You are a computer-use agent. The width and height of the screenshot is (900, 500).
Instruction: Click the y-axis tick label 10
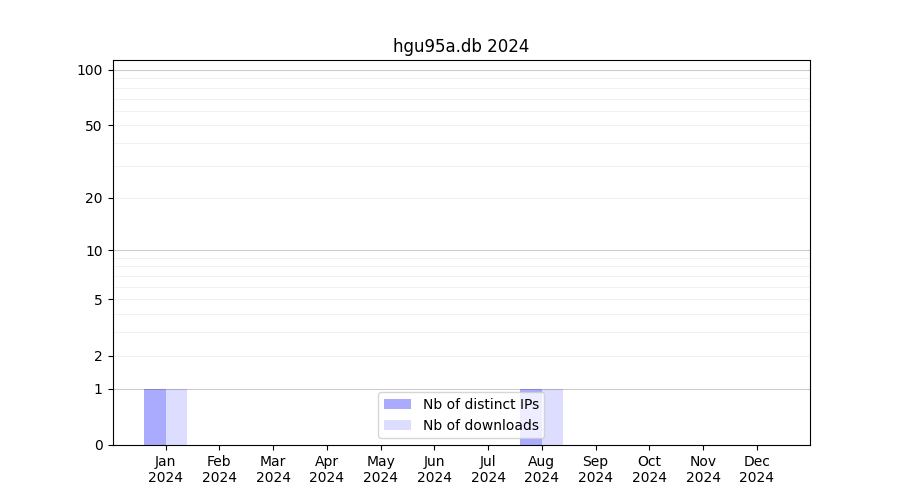click(94, 251)
